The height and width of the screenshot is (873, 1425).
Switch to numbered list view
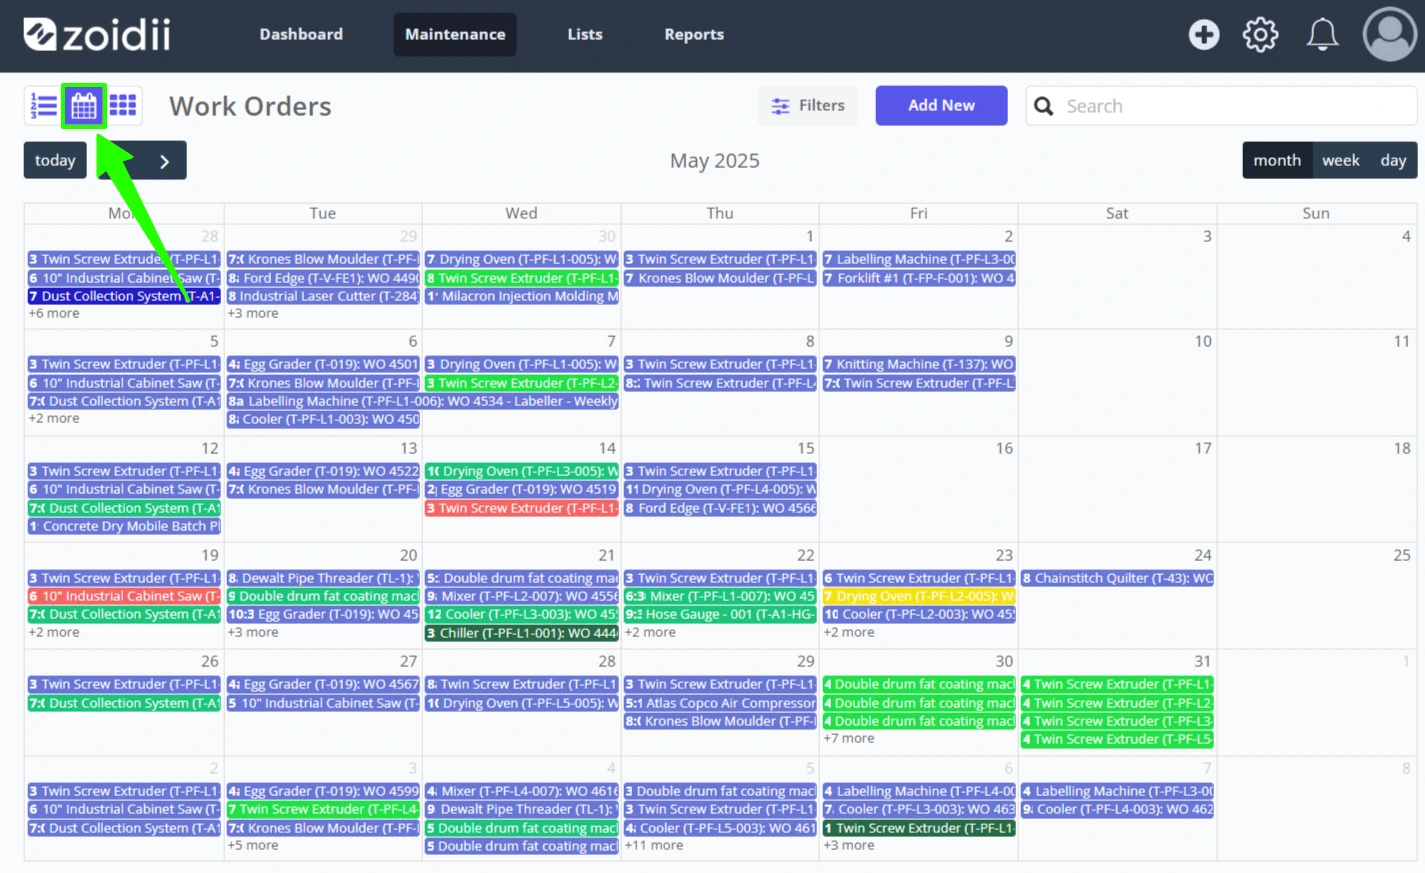(43, 106)
